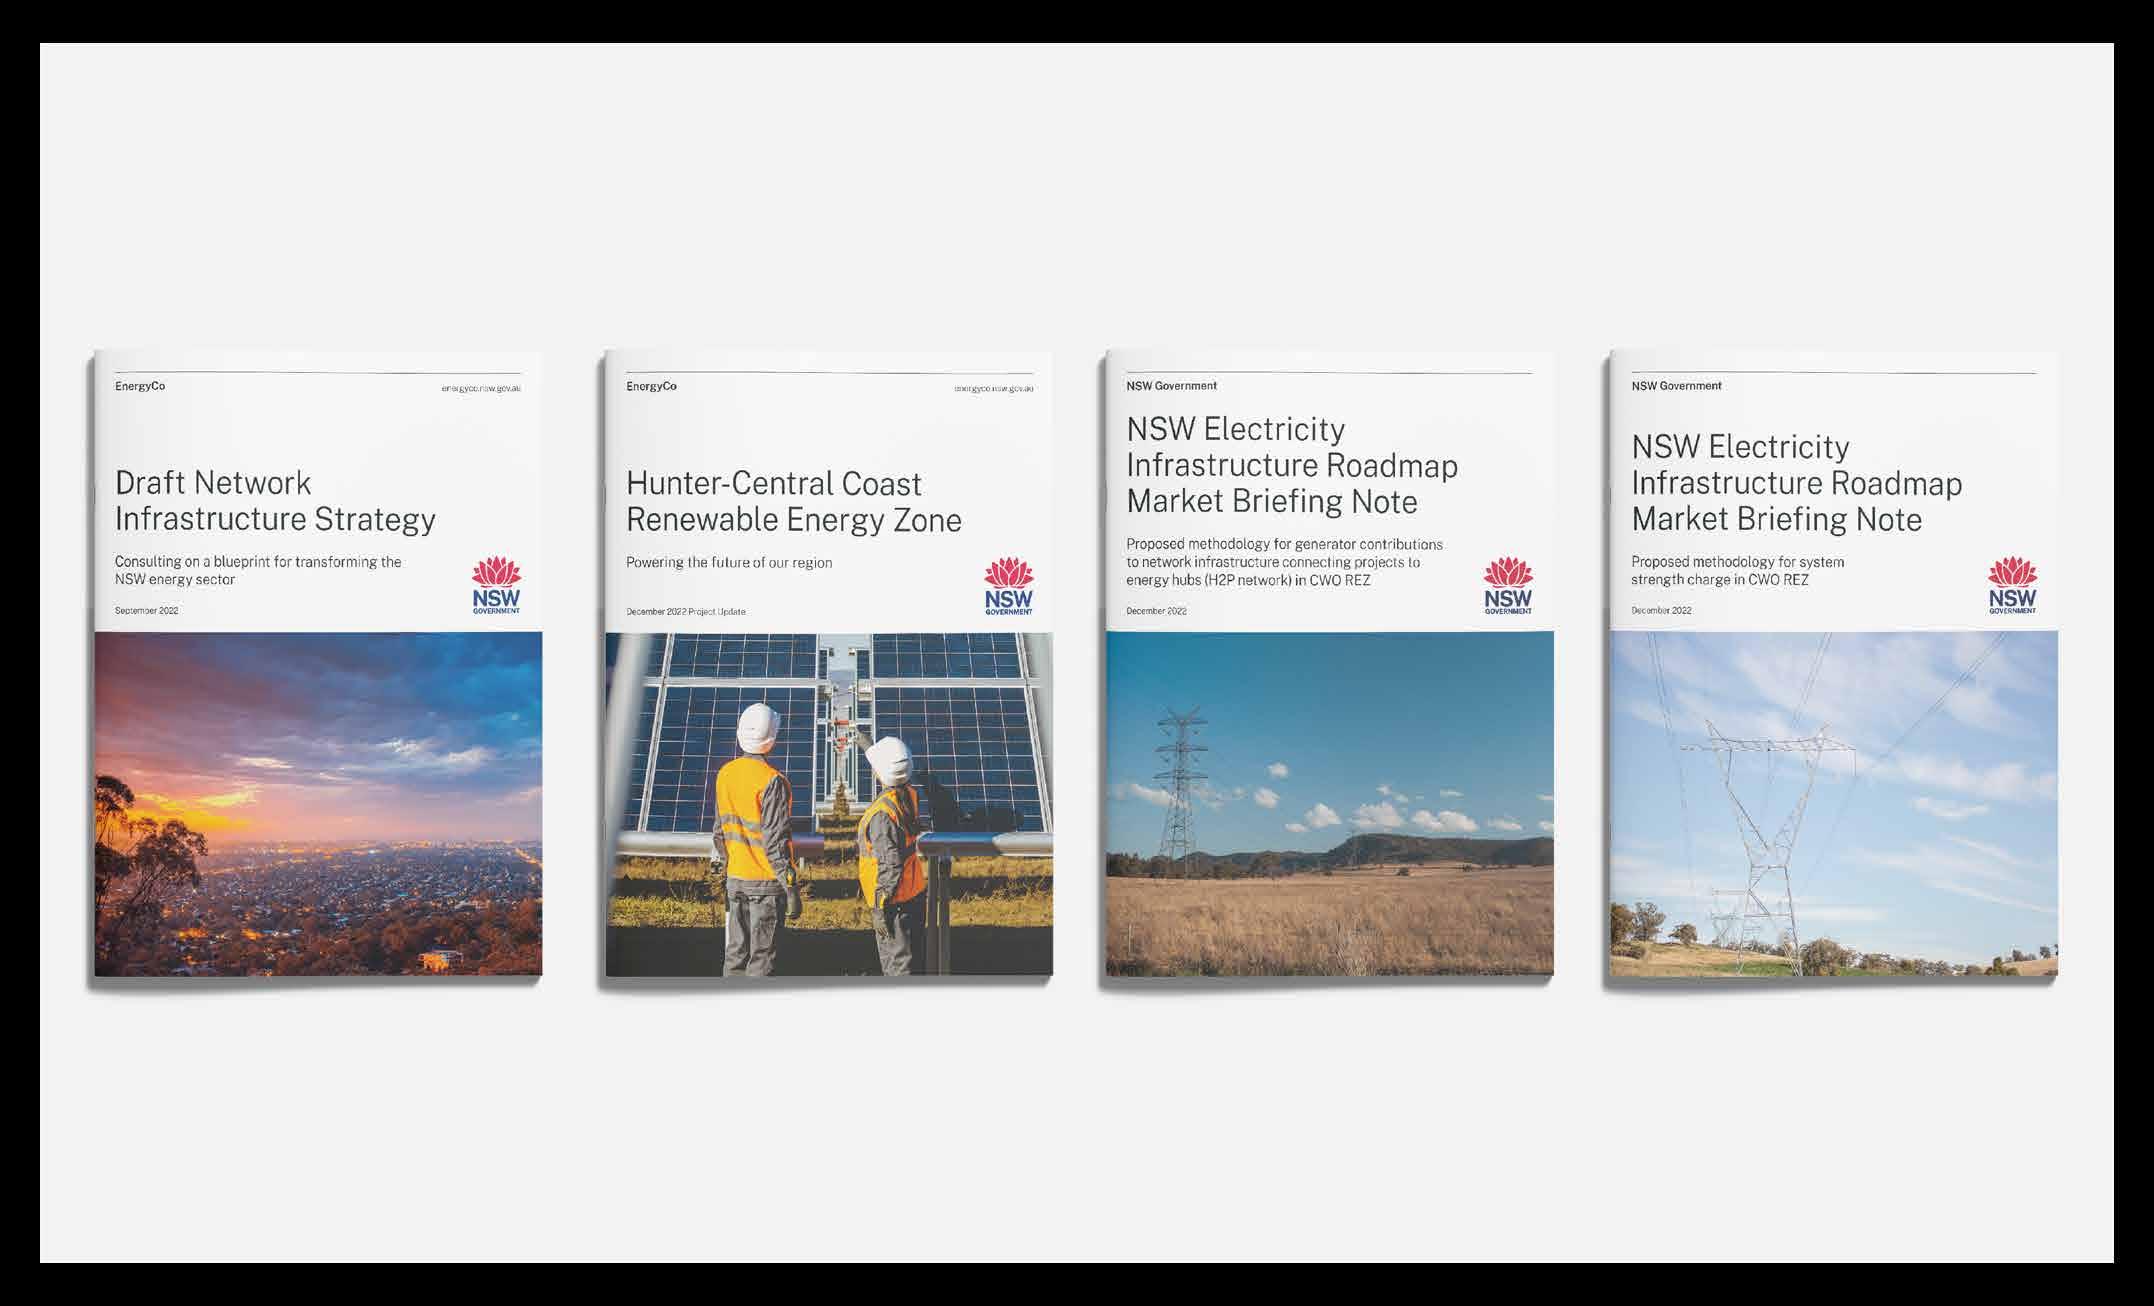Click NSW Government logo on Hunter-Central Coast cover
The width and height of the screenshot is (2154, 1306).
pyautogui.click(x=1008, y=588)
